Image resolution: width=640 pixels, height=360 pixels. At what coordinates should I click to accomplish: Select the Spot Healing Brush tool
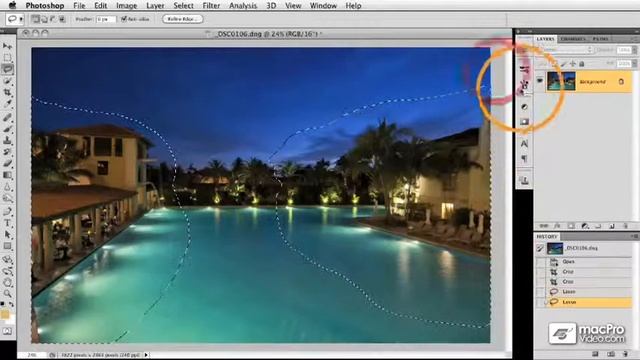pos(7,118)
